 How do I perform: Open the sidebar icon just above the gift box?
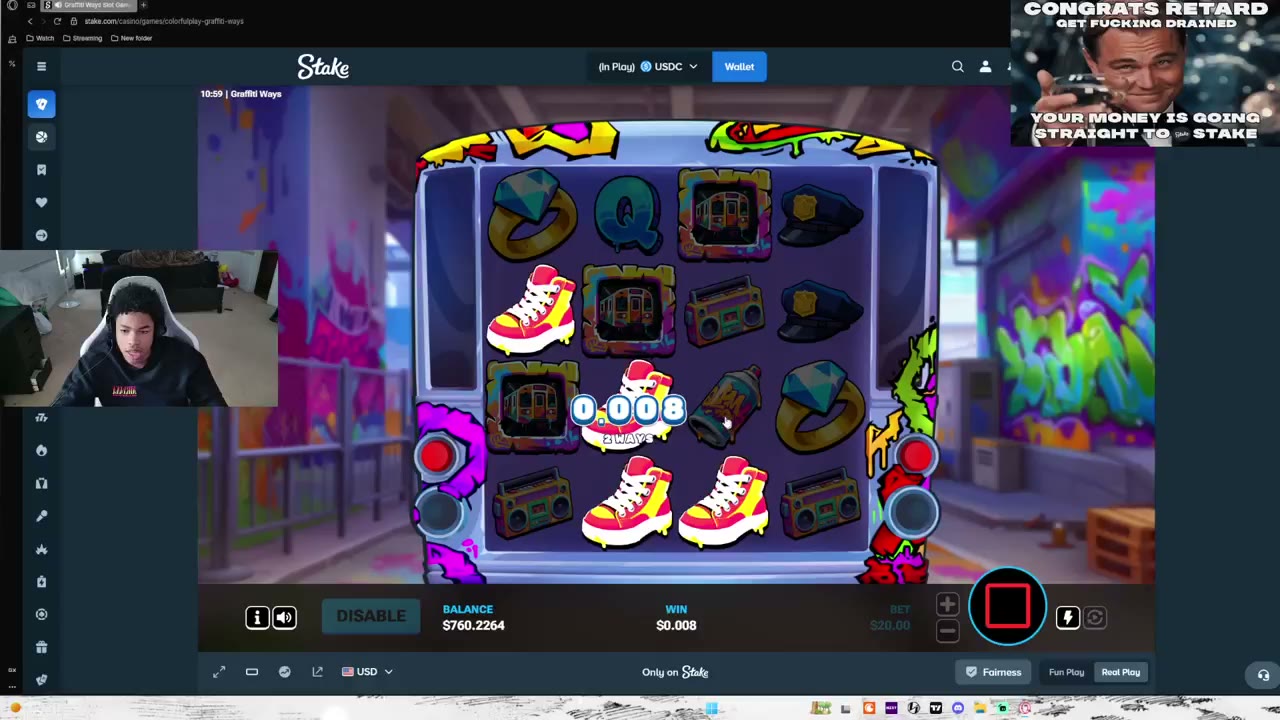(41, 614)
